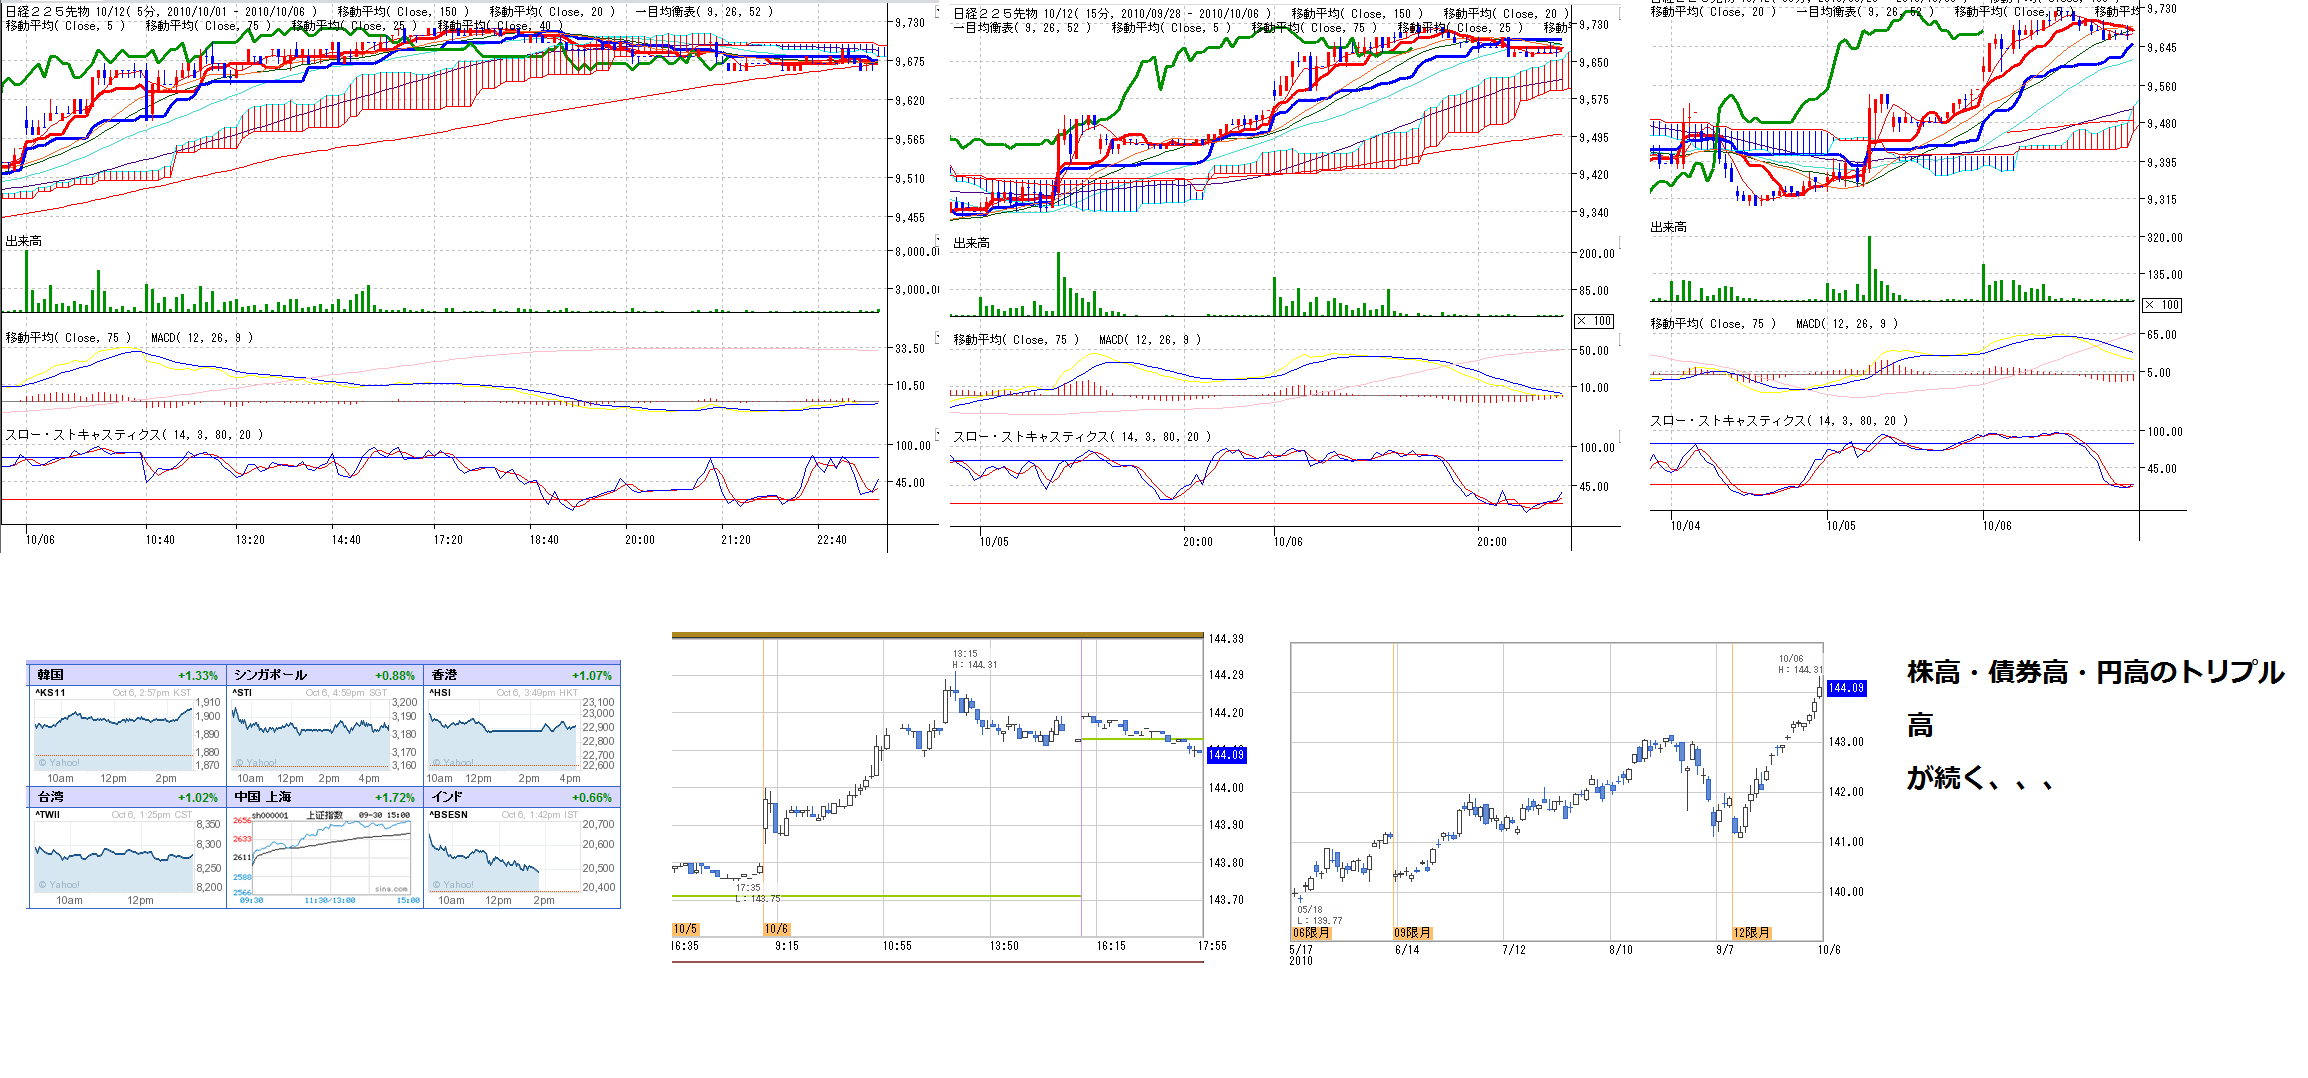
Task: Open the 台湾 TWII chart thumbnail
Action: pos(113,857)
